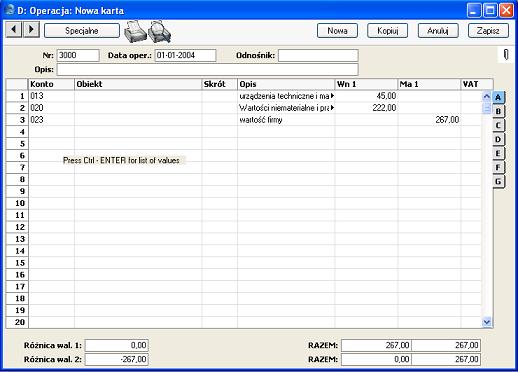Click the Kopiuj button
The image size is (518, 372).
(388, 31)
